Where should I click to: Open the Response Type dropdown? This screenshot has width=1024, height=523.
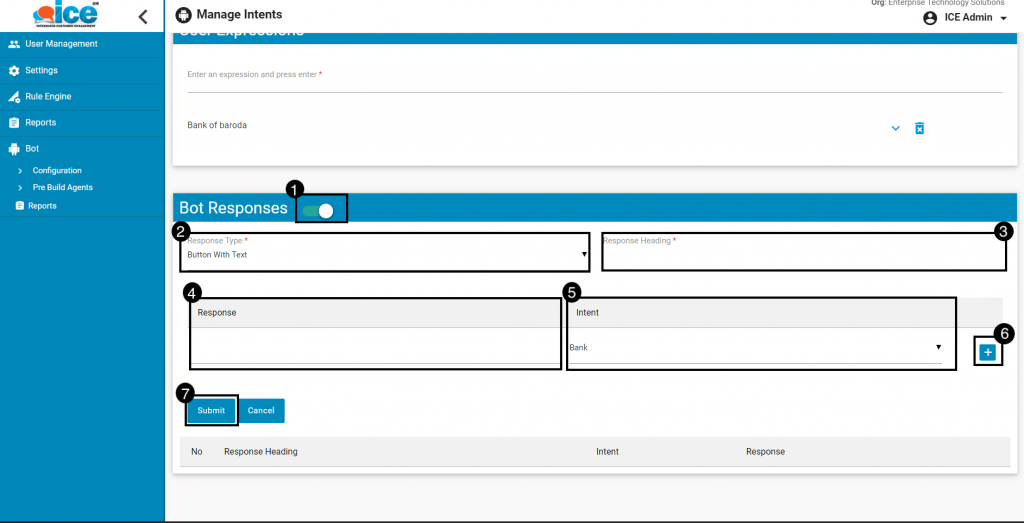(384, 255)
